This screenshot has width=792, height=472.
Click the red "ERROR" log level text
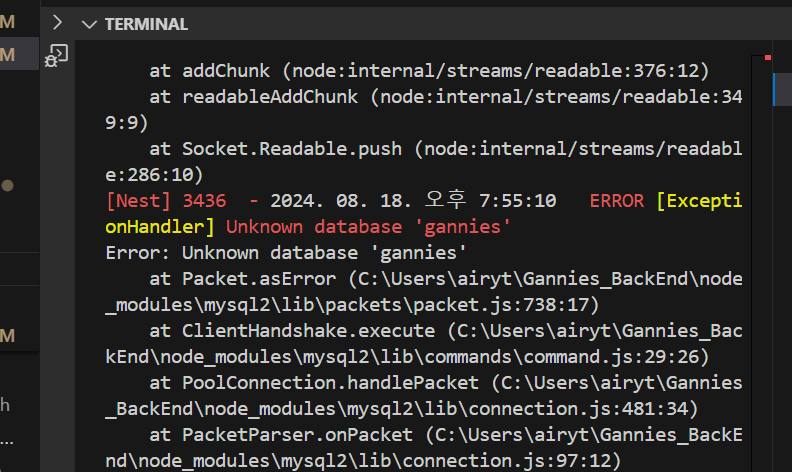pyautogui.click(x=617, y=201)
